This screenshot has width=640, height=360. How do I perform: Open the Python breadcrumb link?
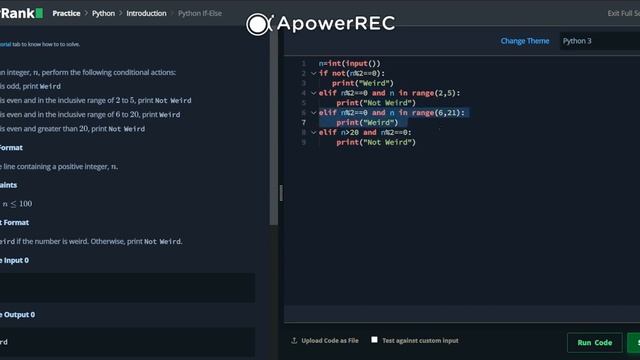tap(103, 13)
